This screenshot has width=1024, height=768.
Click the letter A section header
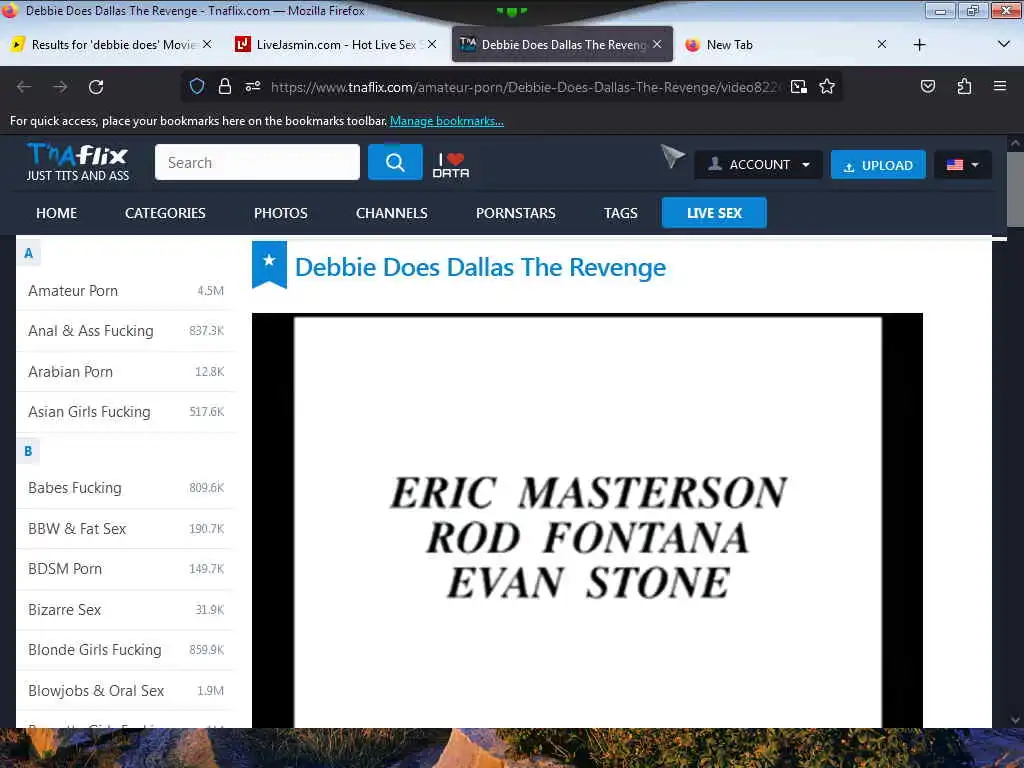point(28,253)
